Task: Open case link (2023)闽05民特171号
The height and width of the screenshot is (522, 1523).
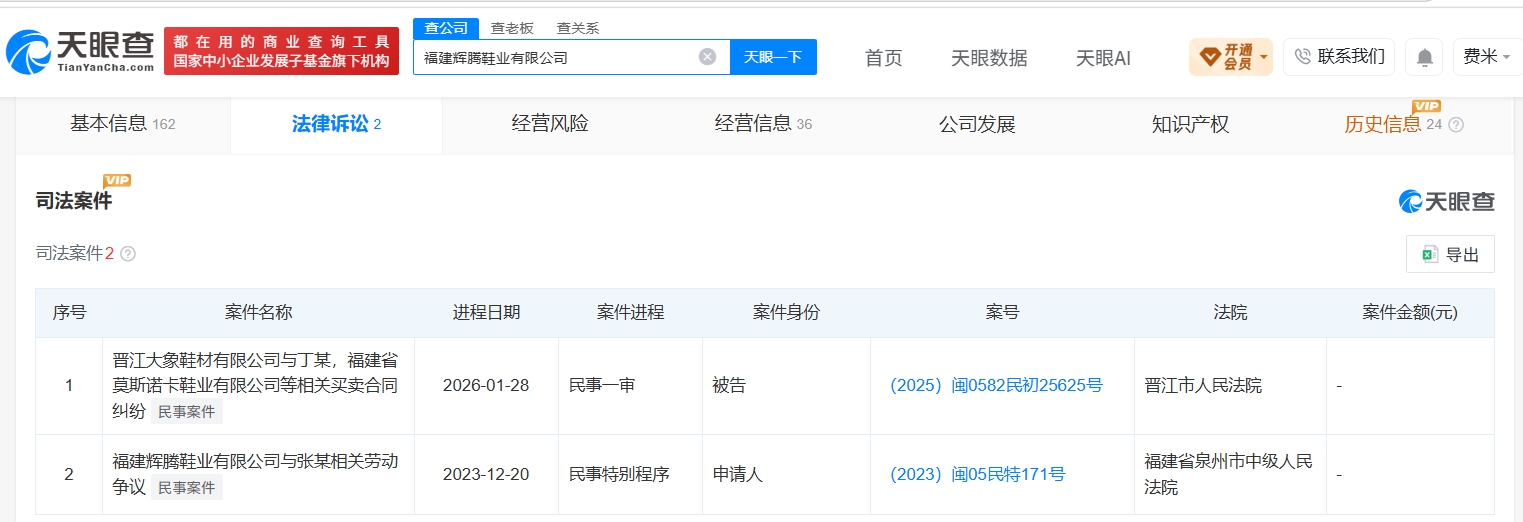Action: (x=977, y=474)
